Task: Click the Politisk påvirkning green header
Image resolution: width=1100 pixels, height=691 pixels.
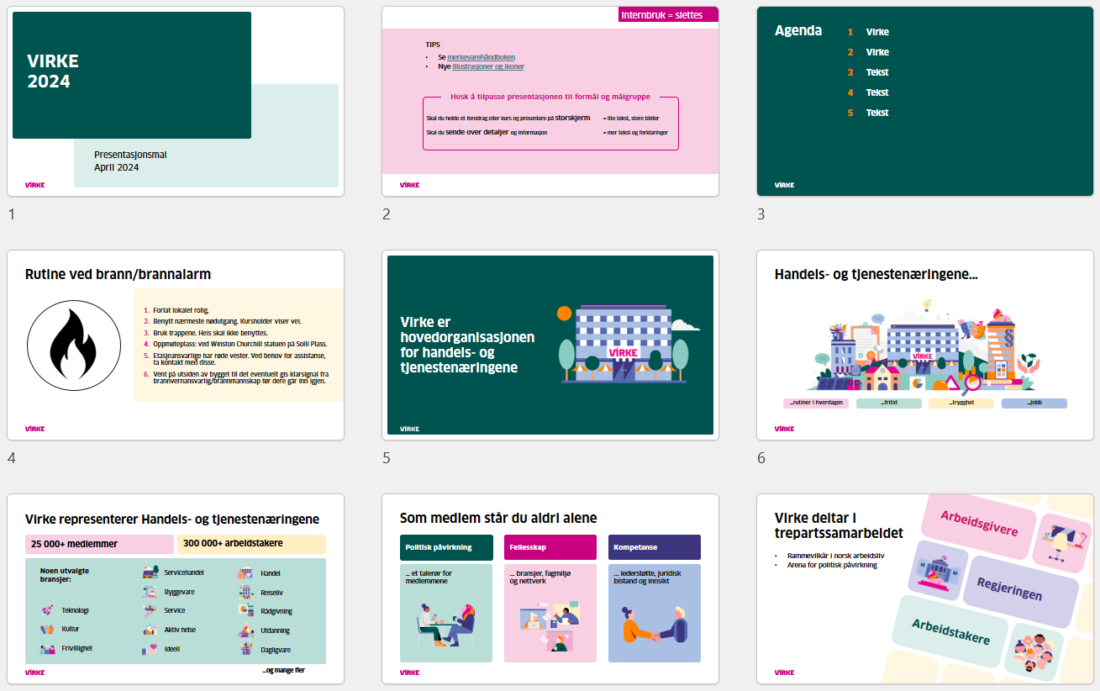Action: coord(446,547)
